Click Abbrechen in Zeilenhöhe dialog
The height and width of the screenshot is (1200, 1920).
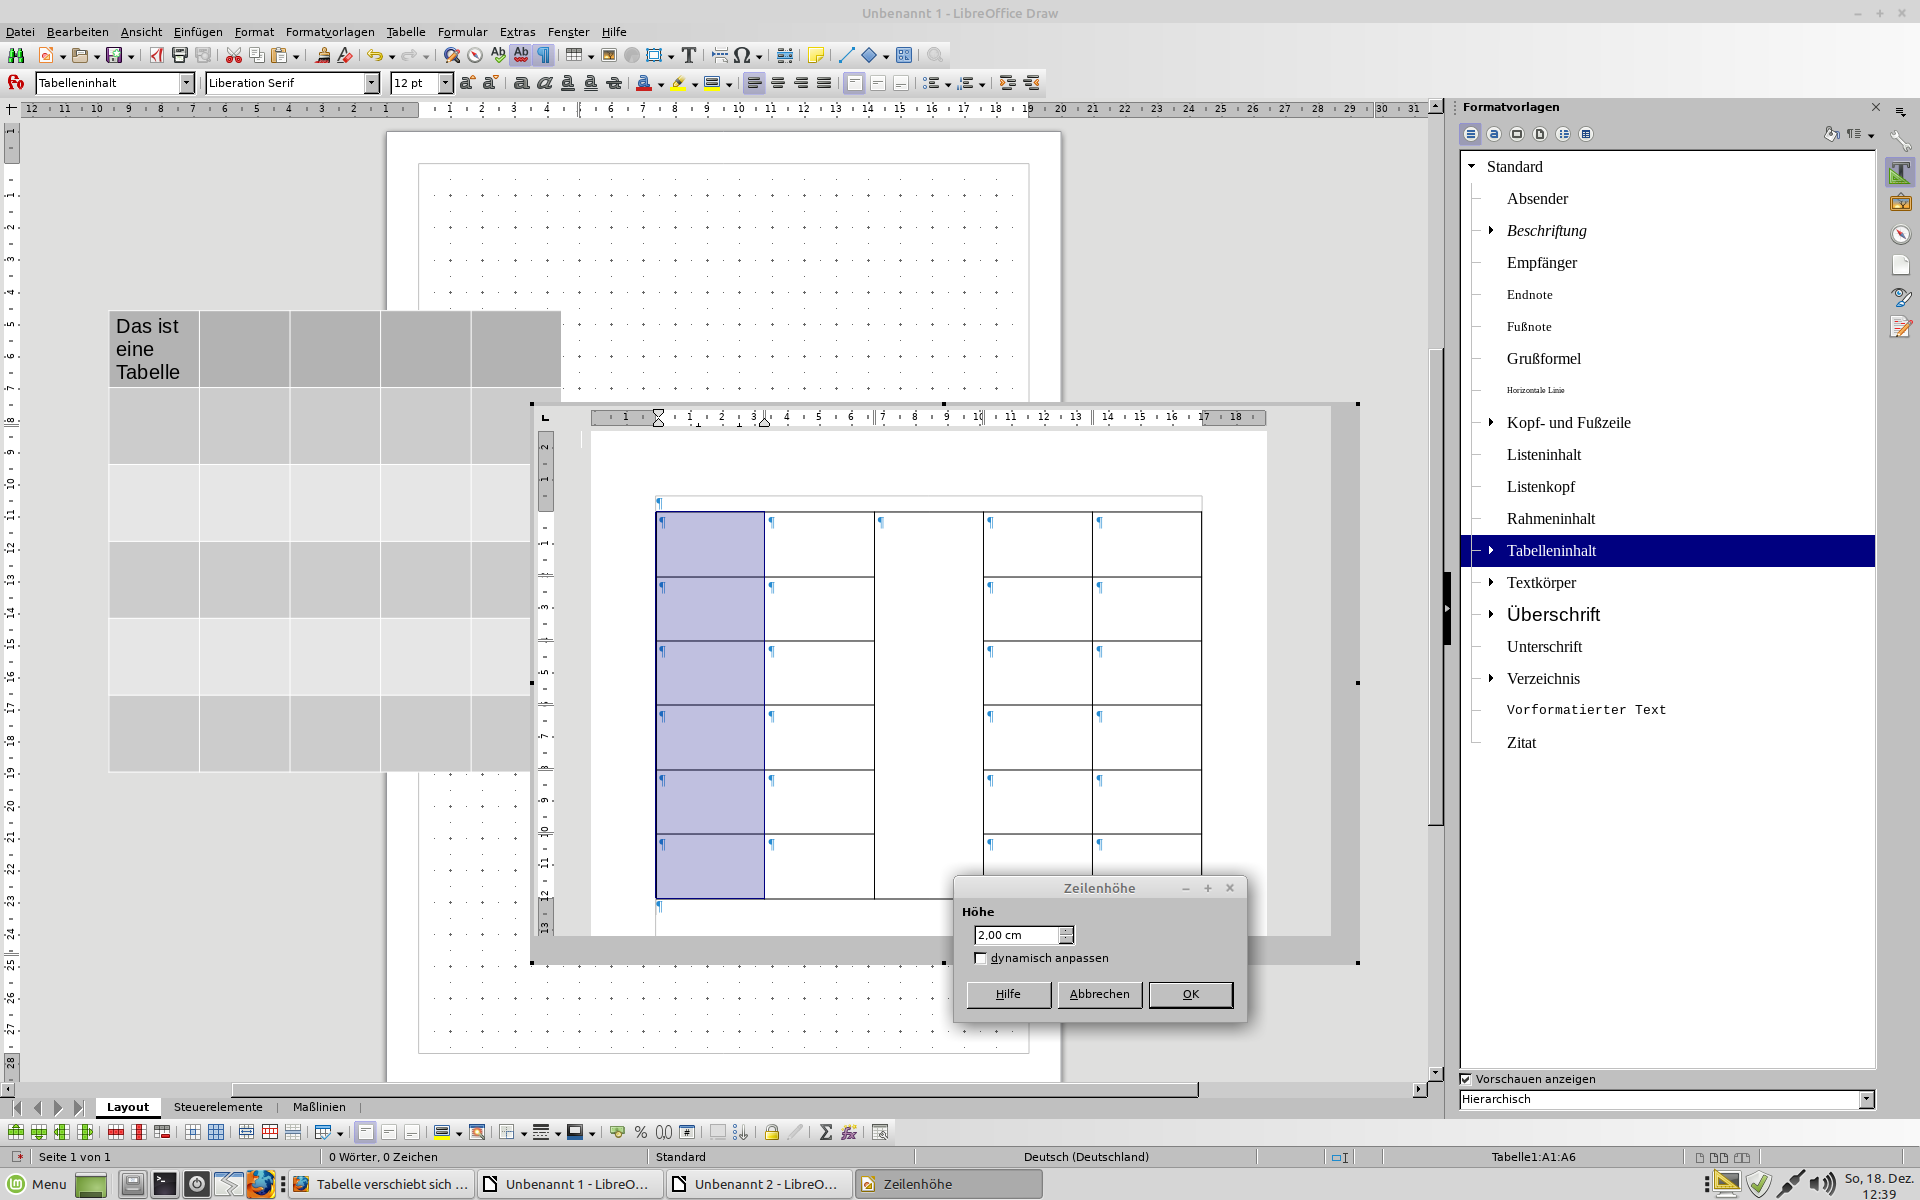click(1099, 994)
